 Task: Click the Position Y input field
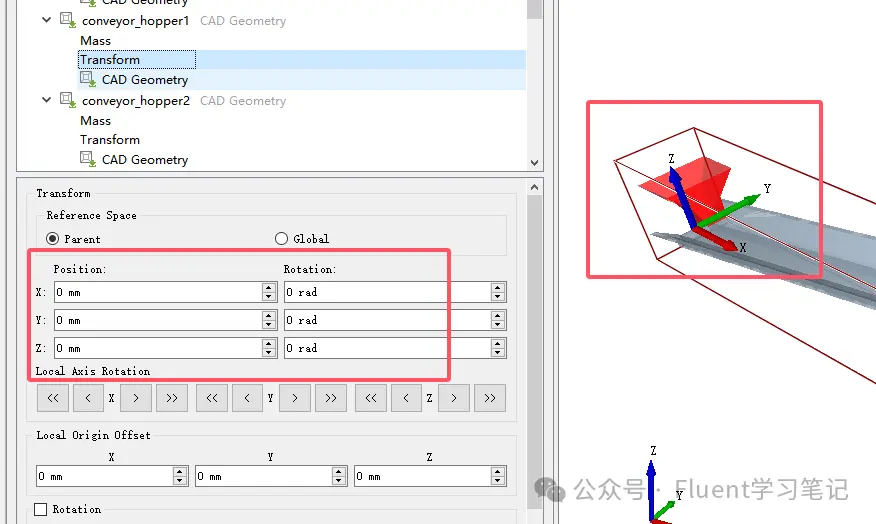(x=158, y=320)
